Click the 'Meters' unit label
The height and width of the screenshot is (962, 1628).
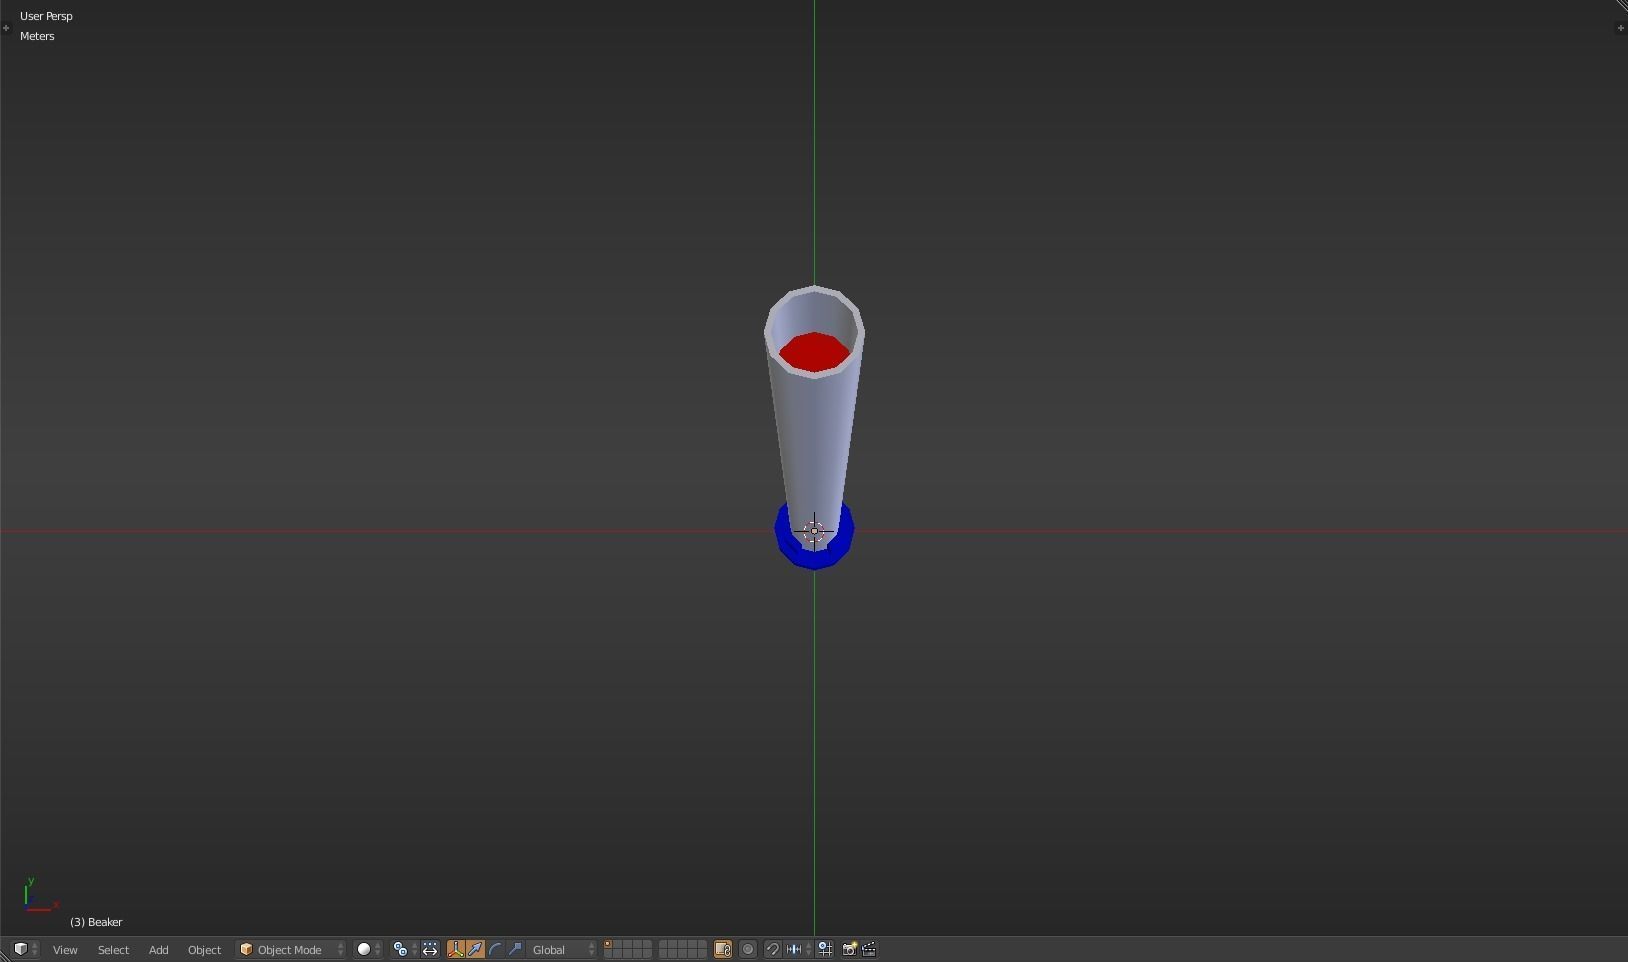37,36
